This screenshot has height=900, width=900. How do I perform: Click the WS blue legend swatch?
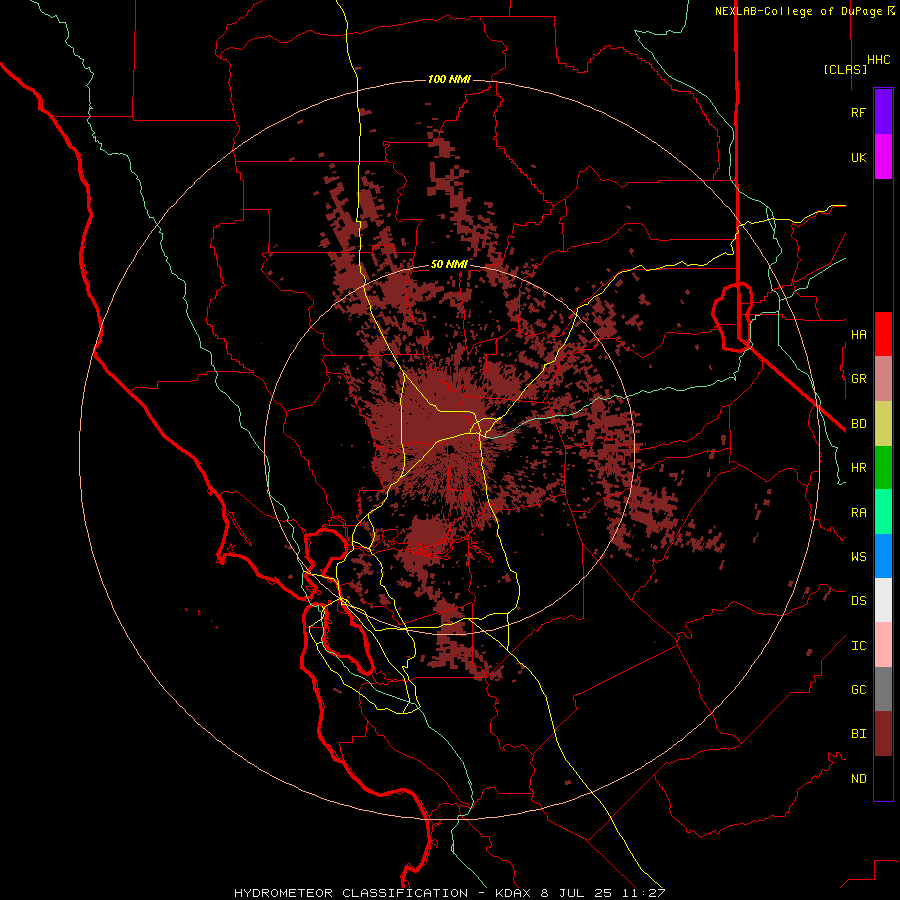coord(883,556)
